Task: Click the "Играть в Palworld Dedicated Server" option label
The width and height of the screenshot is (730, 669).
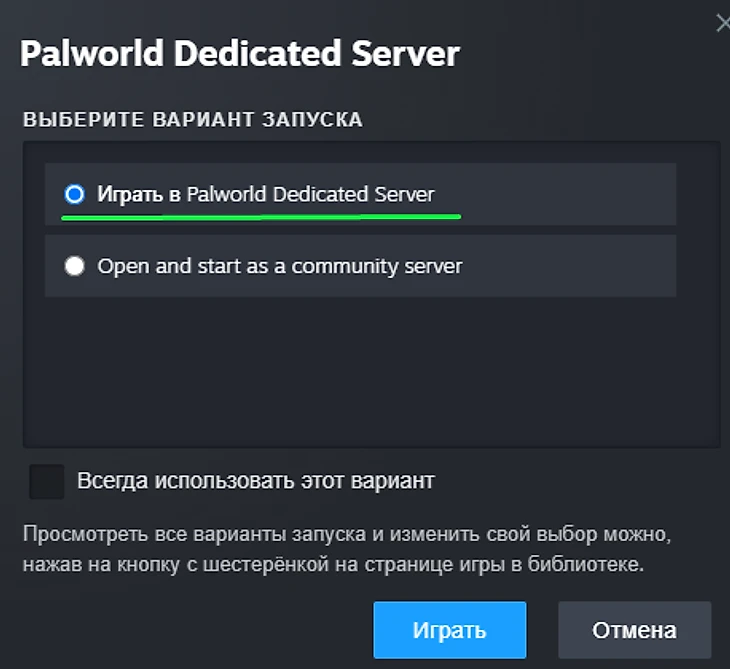Action: [266, 194]
